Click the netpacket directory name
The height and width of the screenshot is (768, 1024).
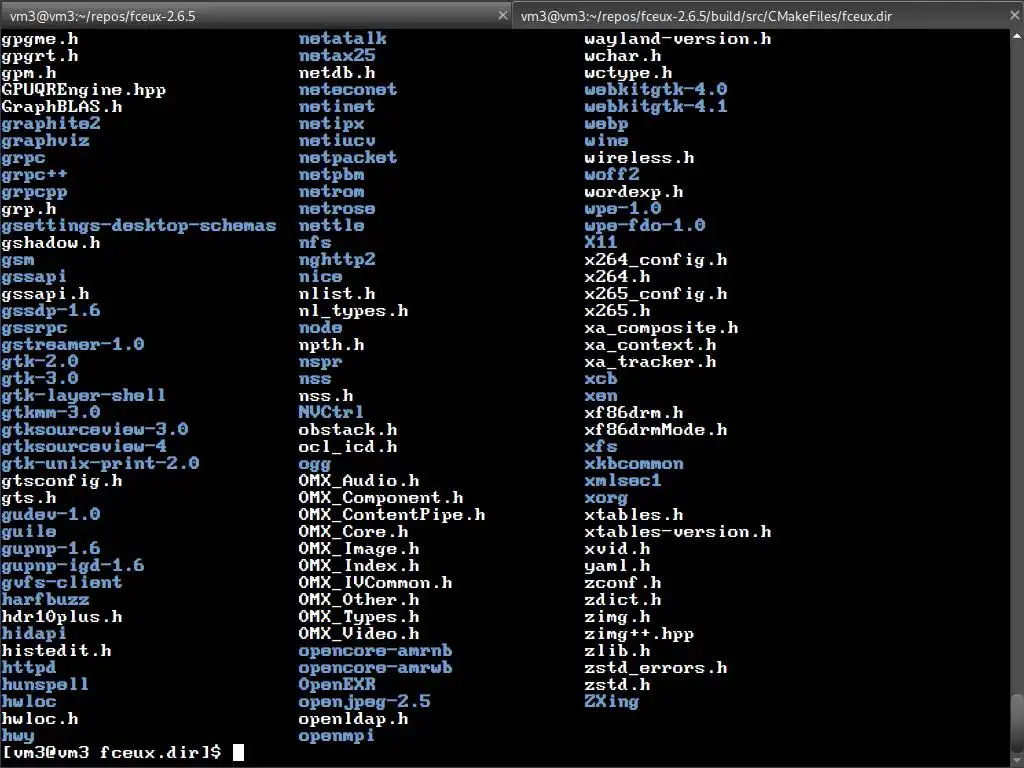348,157
